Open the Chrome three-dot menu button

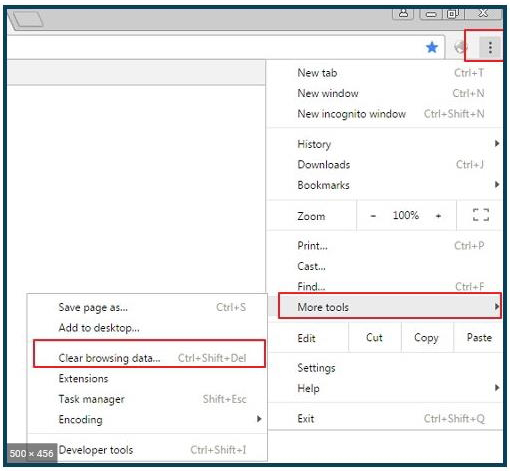[x=490, y=47]
